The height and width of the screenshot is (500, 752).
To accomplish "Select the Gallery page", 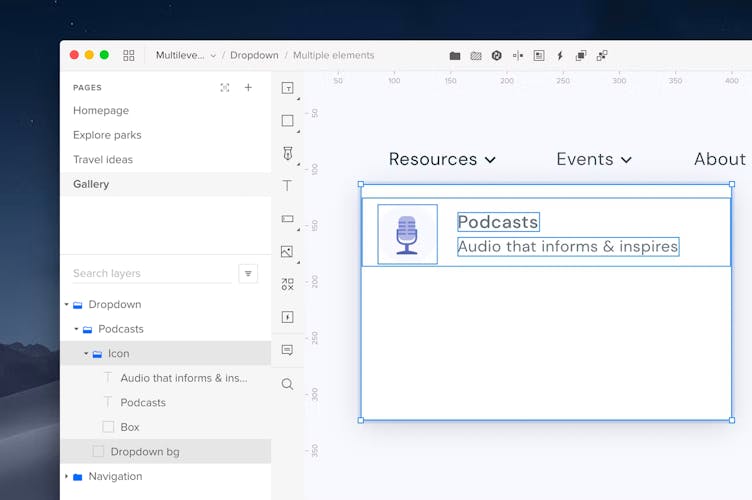I will (165, 184).
